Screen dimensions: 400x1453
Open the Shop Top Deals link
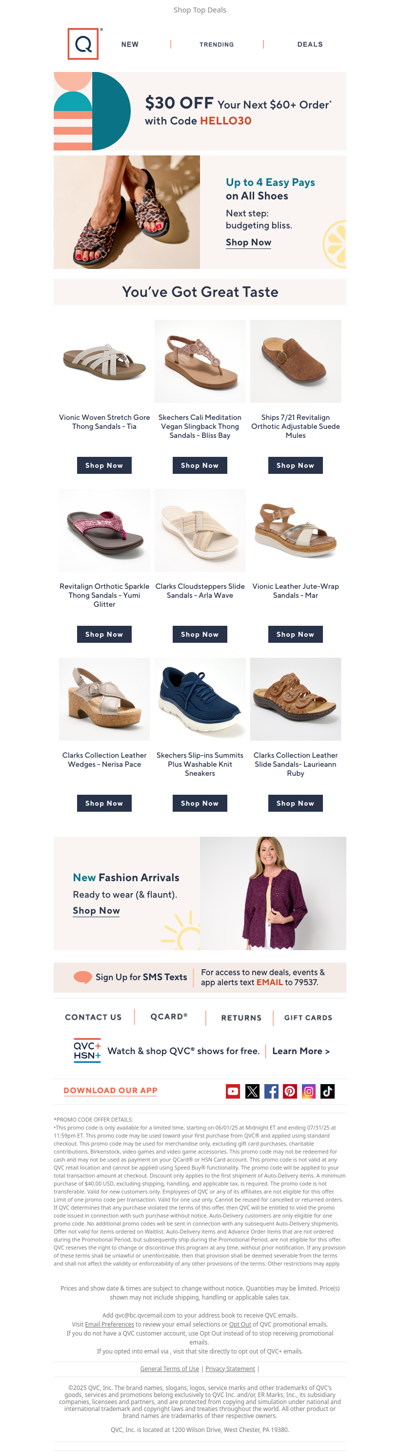point(200,10)
